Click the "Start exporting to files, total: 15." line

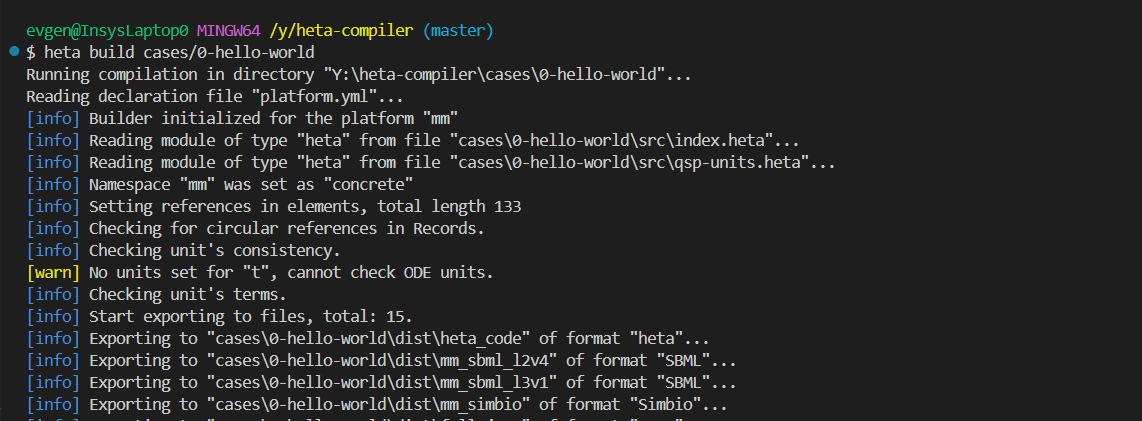click(x=219, y=317)
